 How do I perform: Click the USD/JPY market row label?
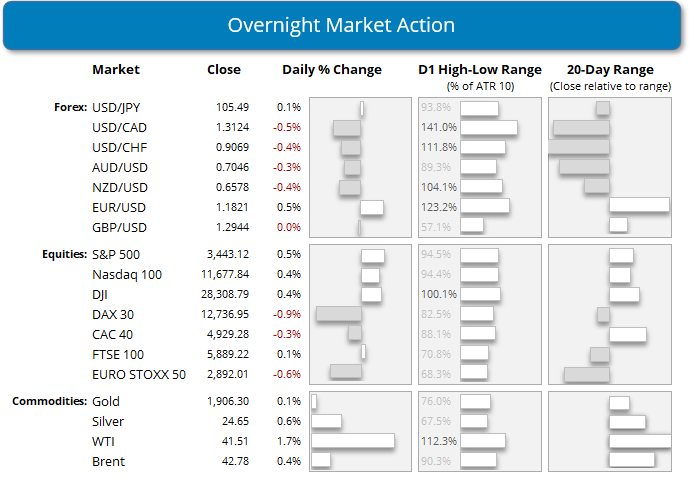[116, 108]
